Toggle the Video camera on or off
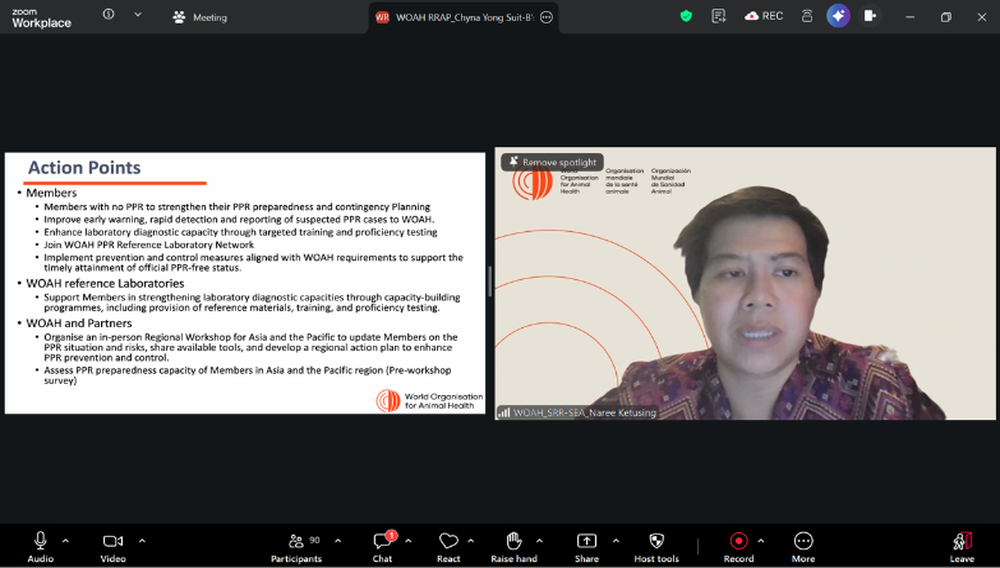 click(x=113, y=541)
